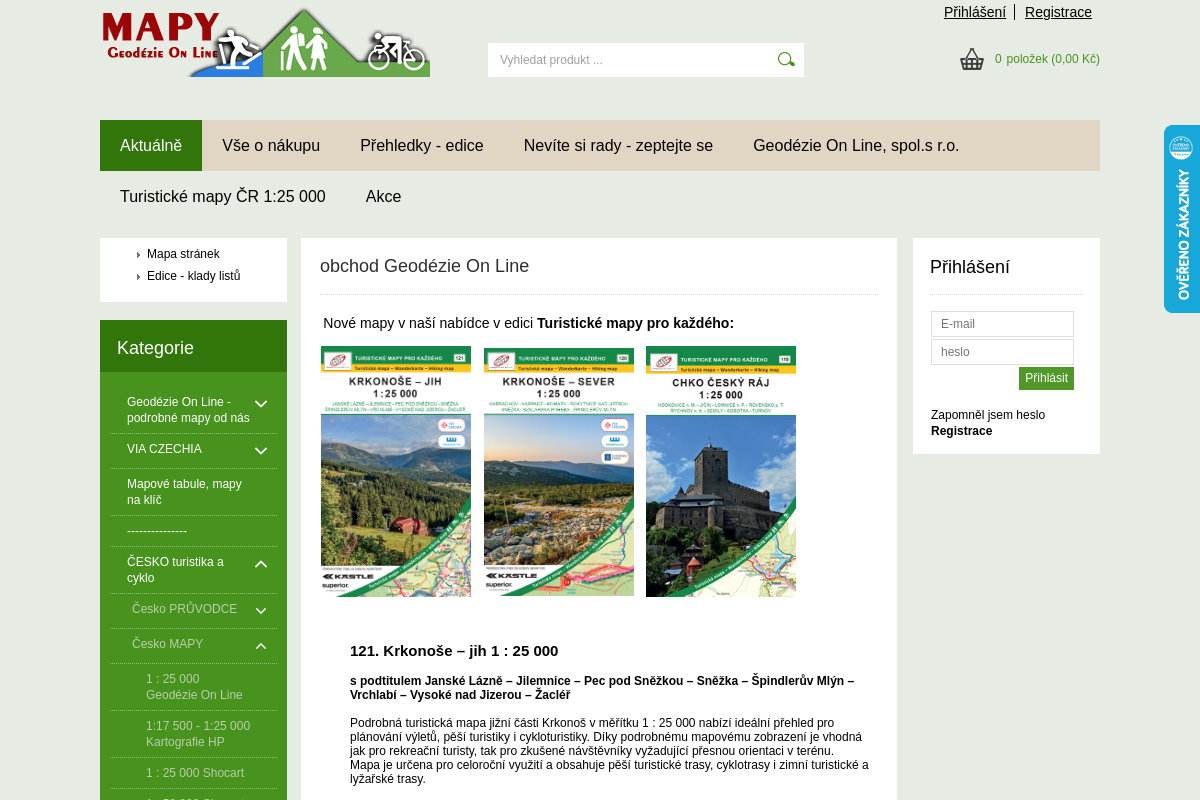Click the search magnifier icon
Viewport: 1200px width, 800px height.
coord(786,60)
